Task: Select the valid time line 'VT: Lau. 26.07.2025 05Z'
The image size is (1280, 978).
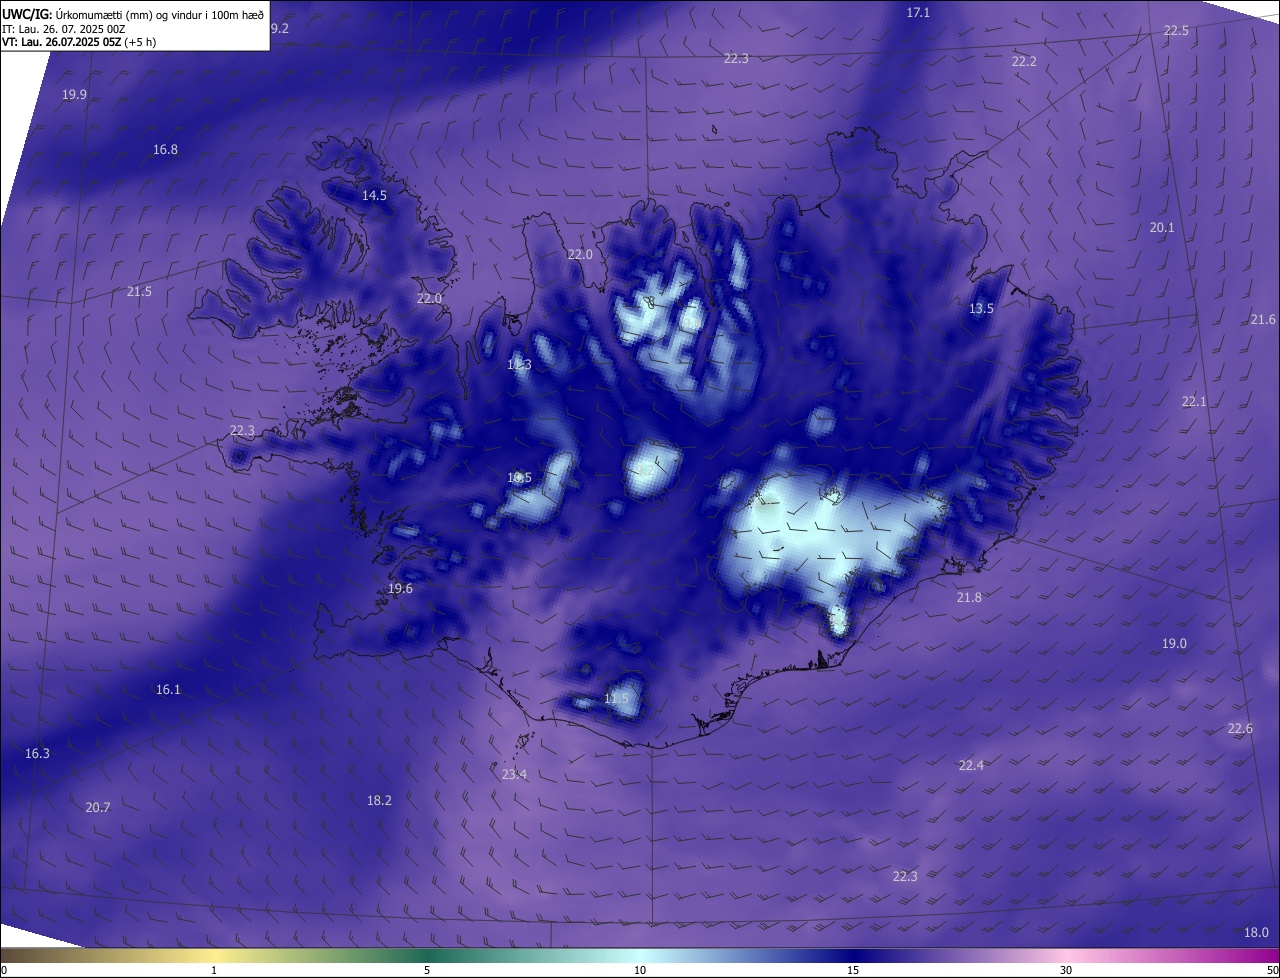Action: pos(79,42)
